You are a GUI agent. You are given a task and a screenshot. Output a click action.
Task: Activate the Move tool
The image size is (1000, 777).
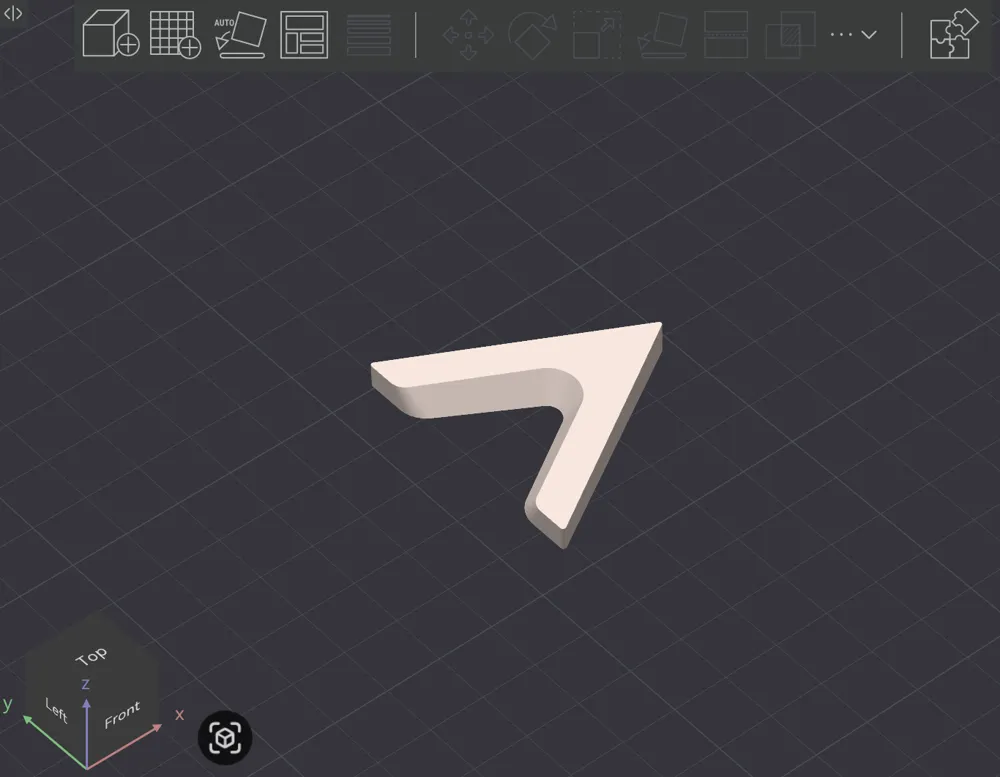pyautogui.click(x=468, y=34)
